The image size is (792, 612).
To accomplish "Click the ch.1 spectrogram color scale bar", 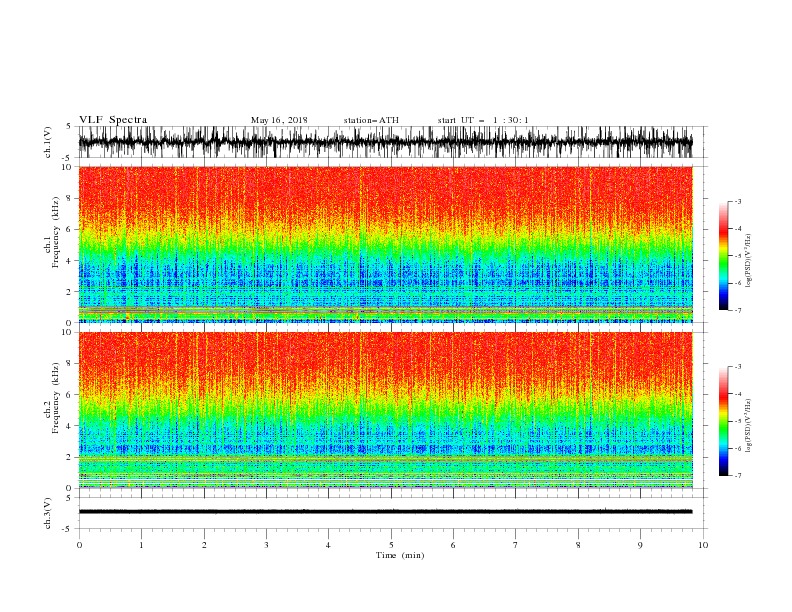I will pyautogui.click(x=723, y=256).
